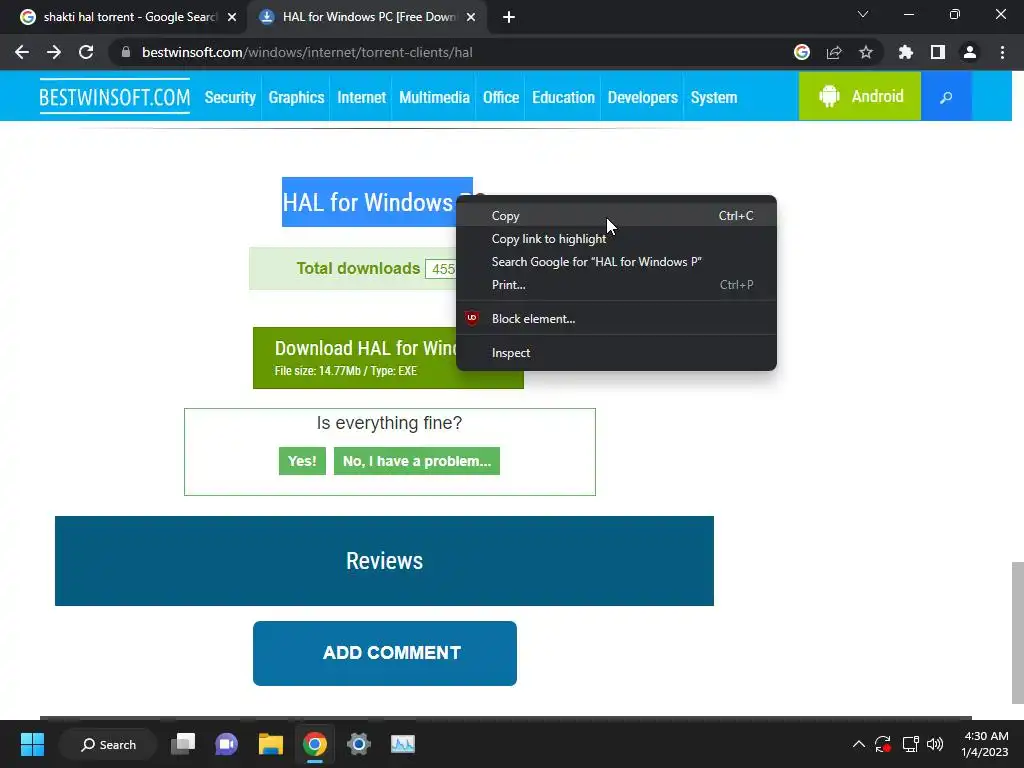
Task: Choose Print... in the context menu
Action: (616, 285)
